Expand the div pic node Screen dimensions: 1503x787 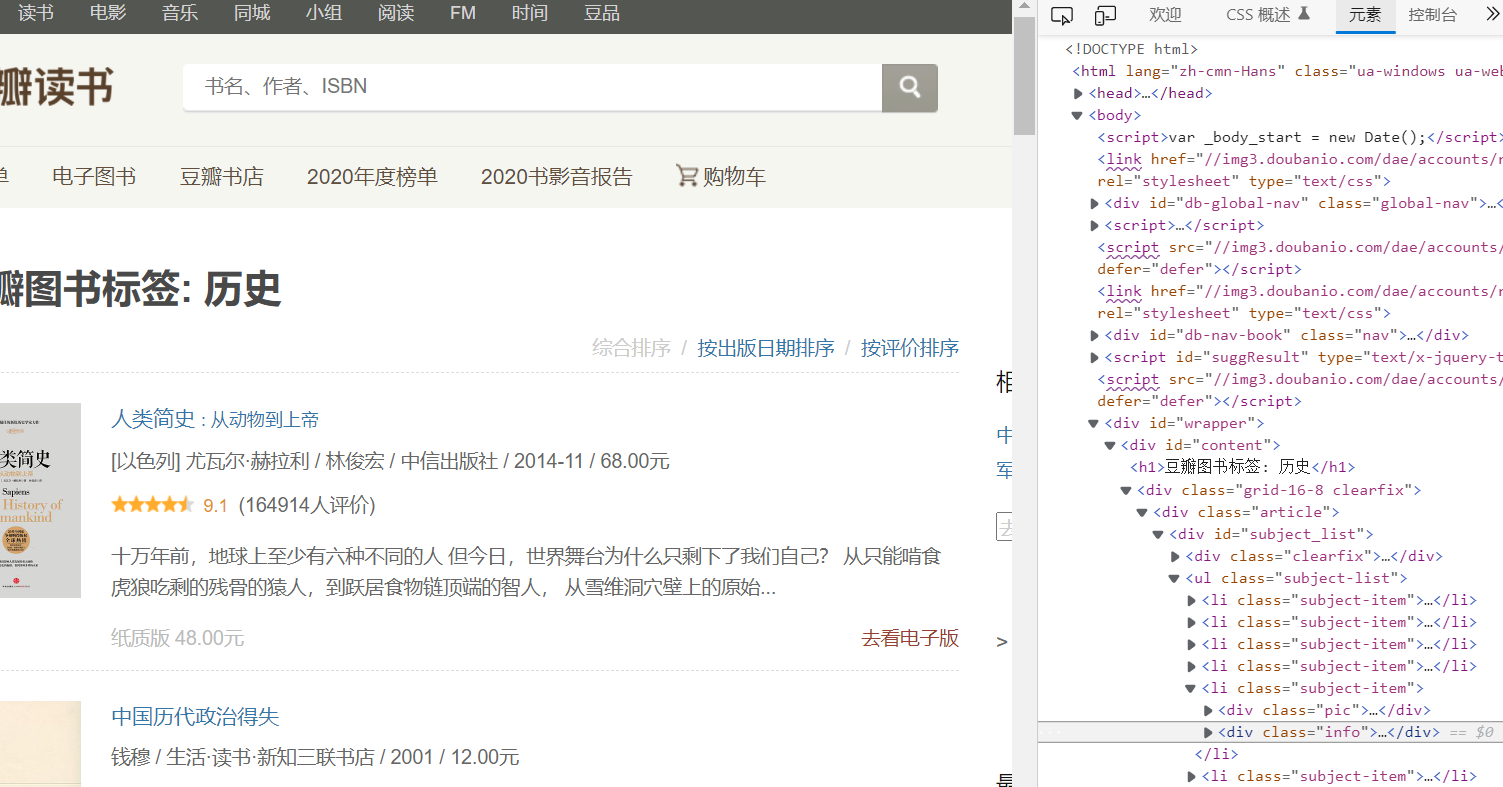point(1208,709)
